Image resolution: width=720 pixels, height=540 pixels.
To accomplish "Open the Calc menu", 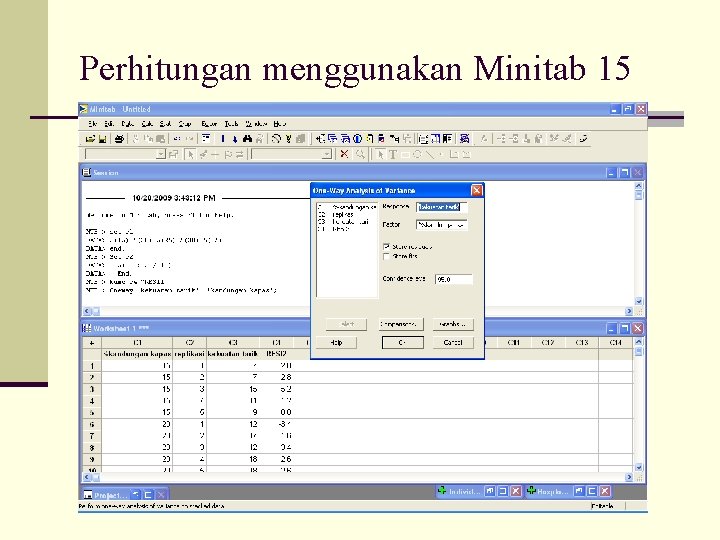I will [x=147, y=124].
